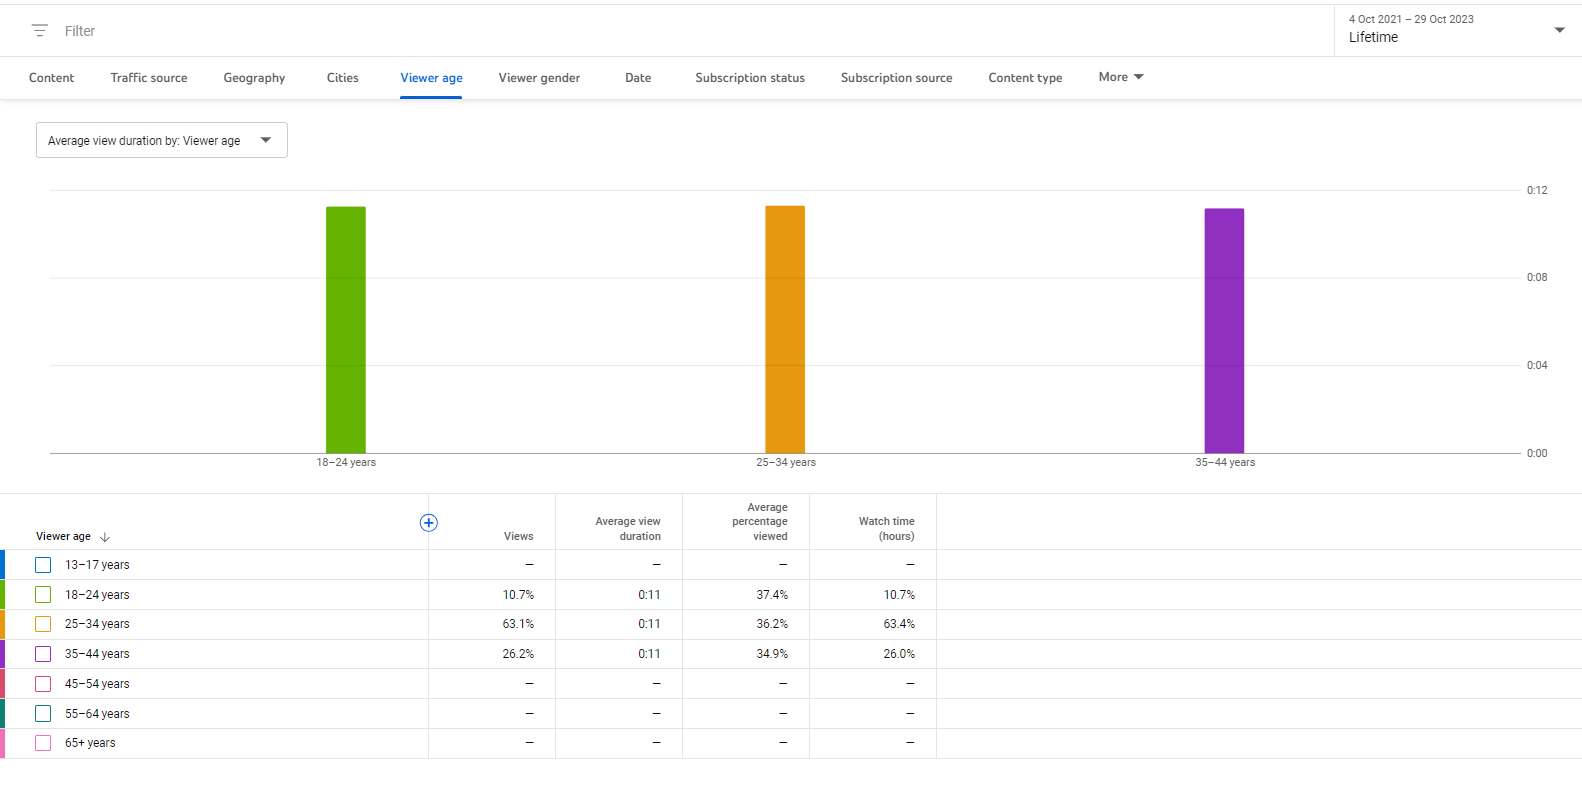The width and height of the screenshot is (1582, 787).
Task: Open the Lifetime date range dropdown
Action: (1458, 30)
